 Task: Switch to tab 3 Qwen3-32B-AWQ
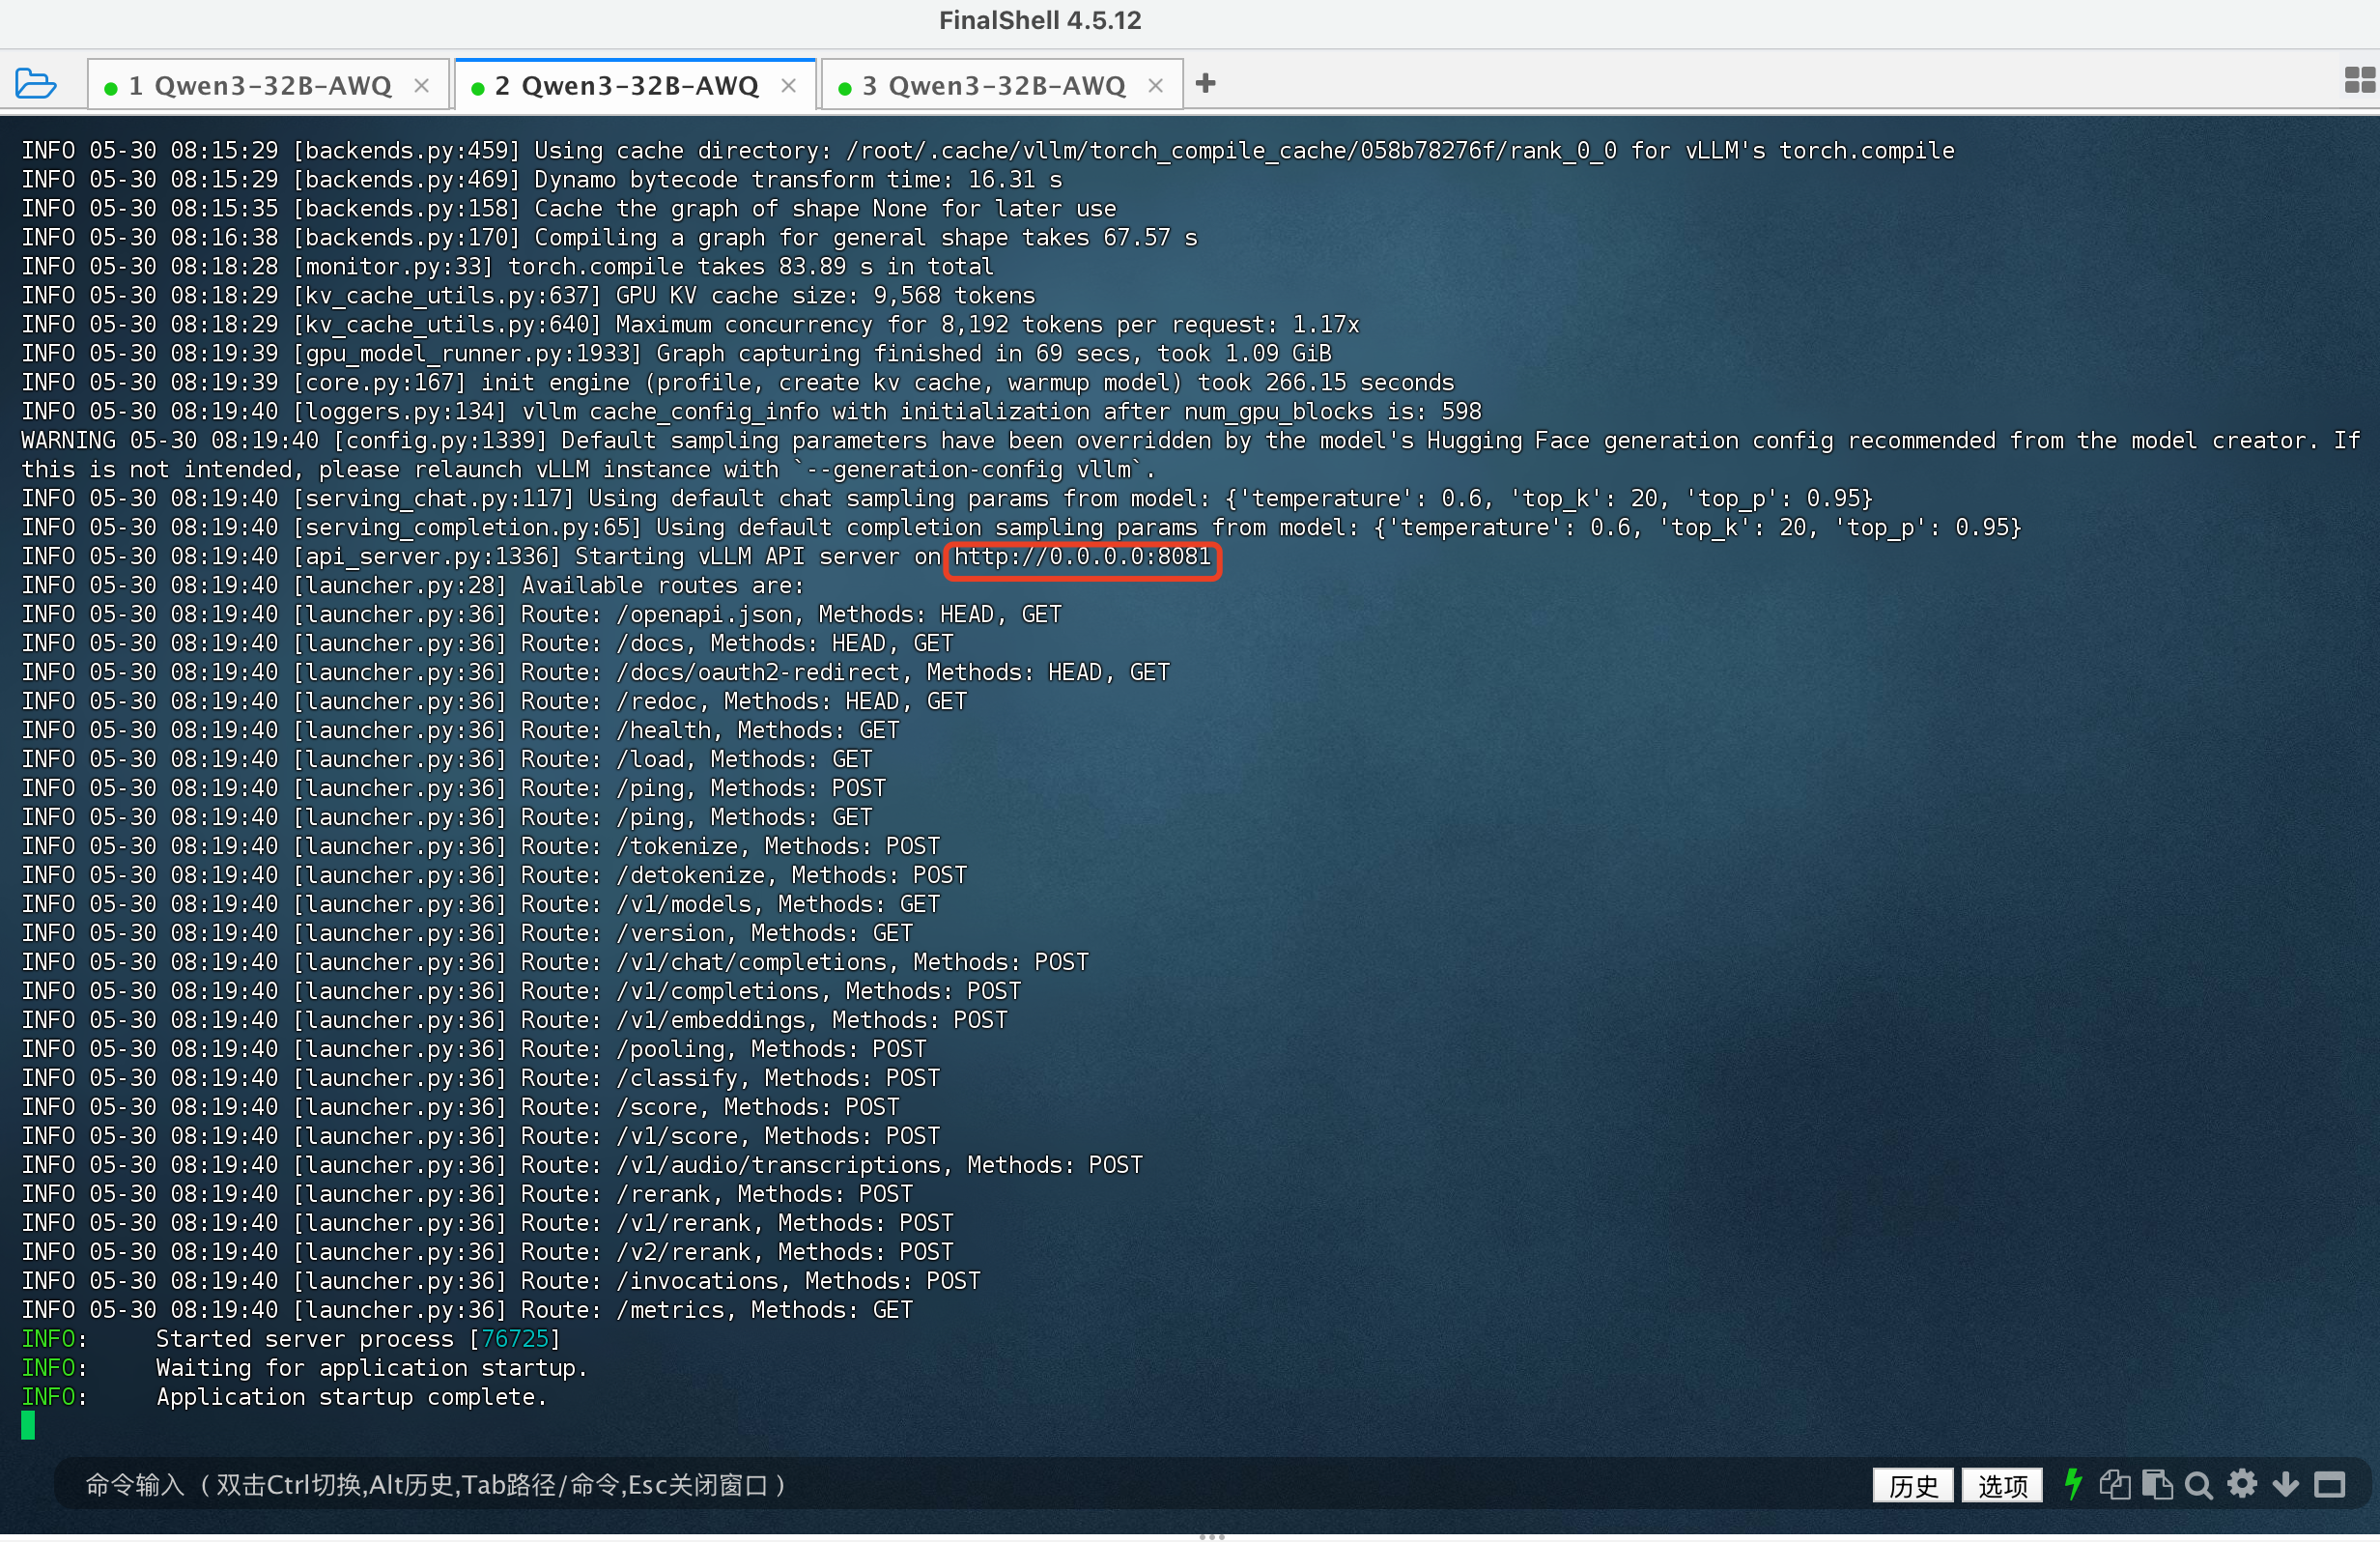click(x=994, y=86)
